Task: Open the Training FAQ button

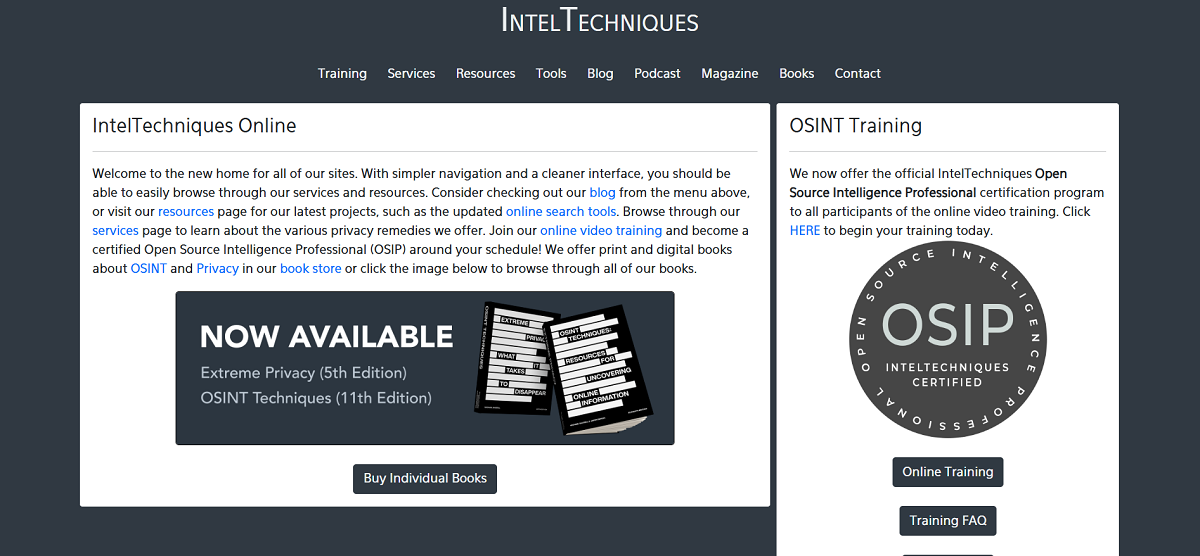Action: 948,521
